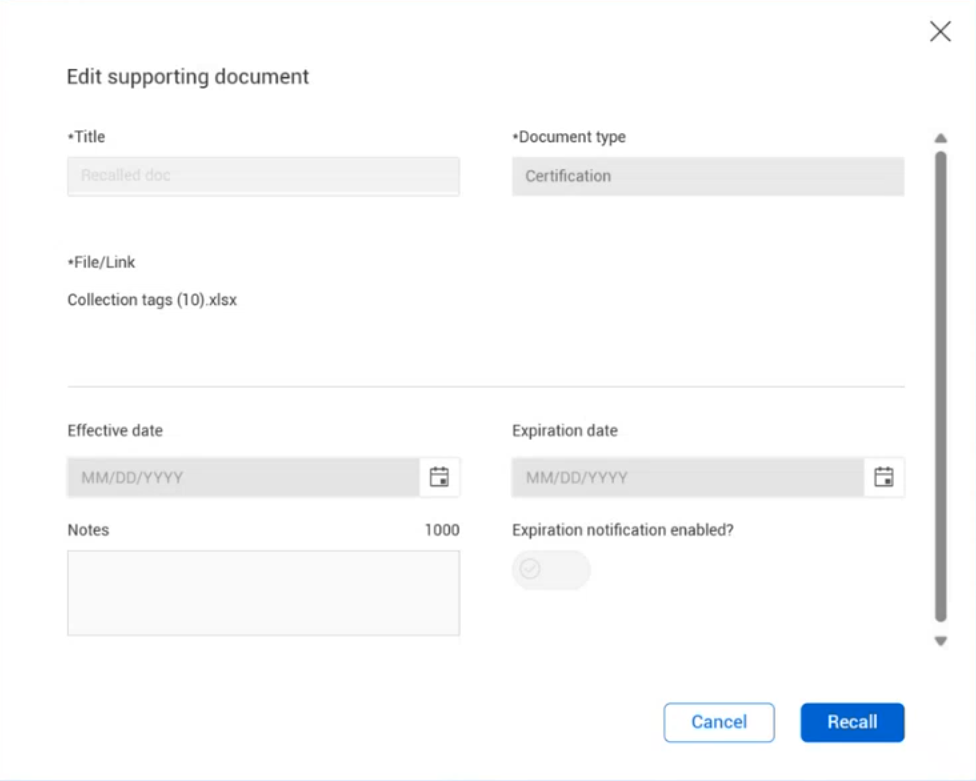This screenshot has width=976, height=781.
Task: Click the Title field with Recalled doc
Action: [263, 176]
